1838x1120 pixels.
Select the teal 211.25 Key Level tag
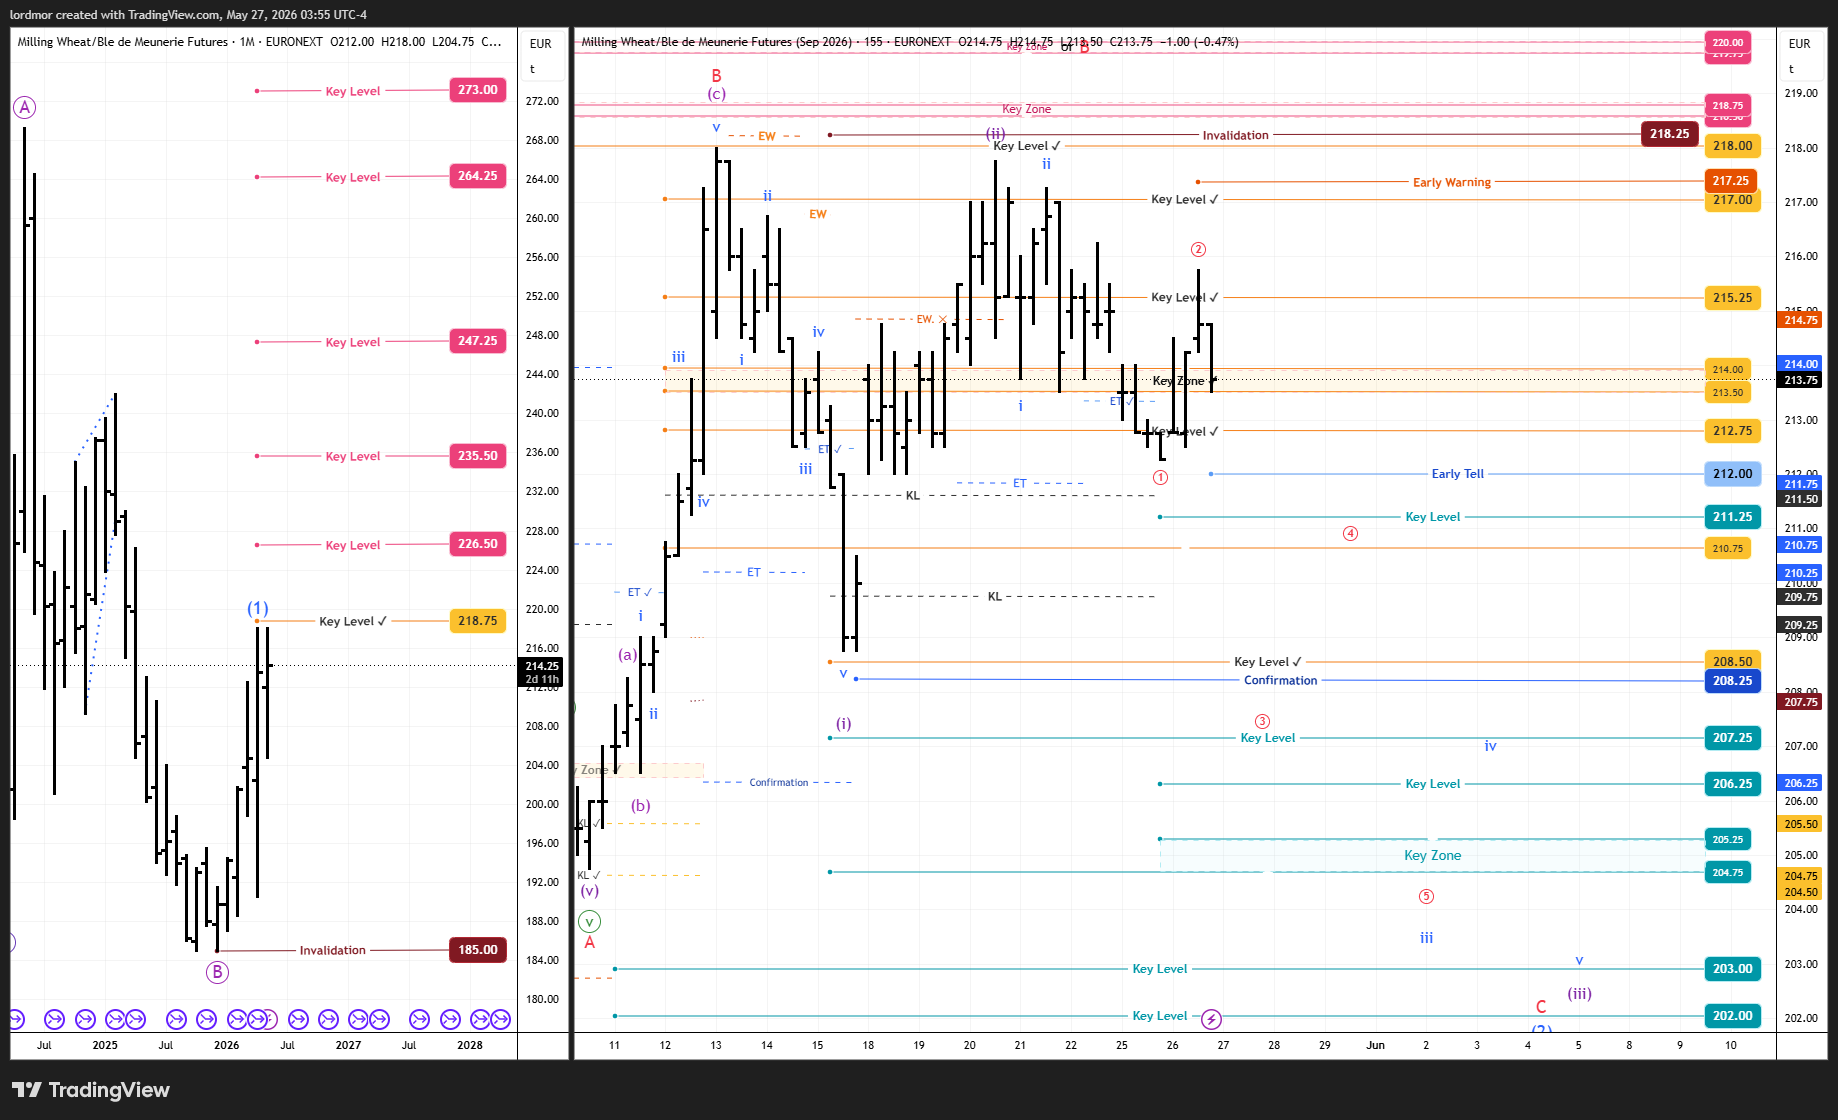click(x=1733, y=517)
